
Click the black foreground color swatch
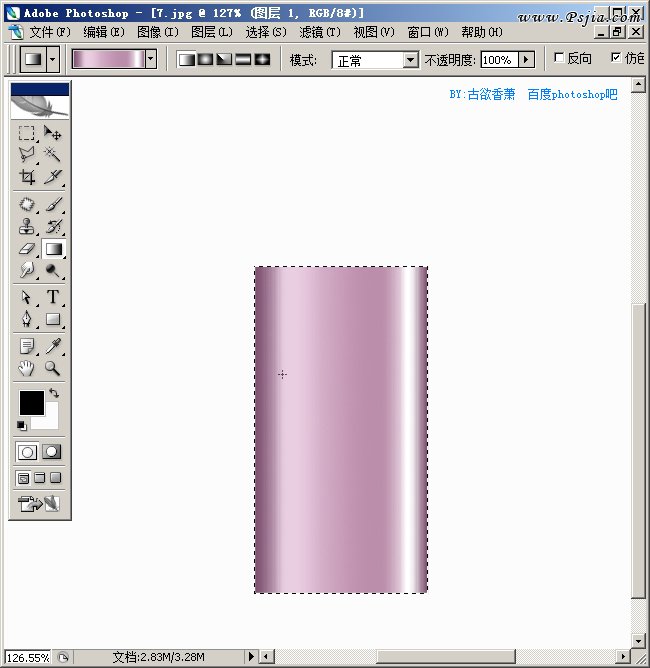(32, 403)
